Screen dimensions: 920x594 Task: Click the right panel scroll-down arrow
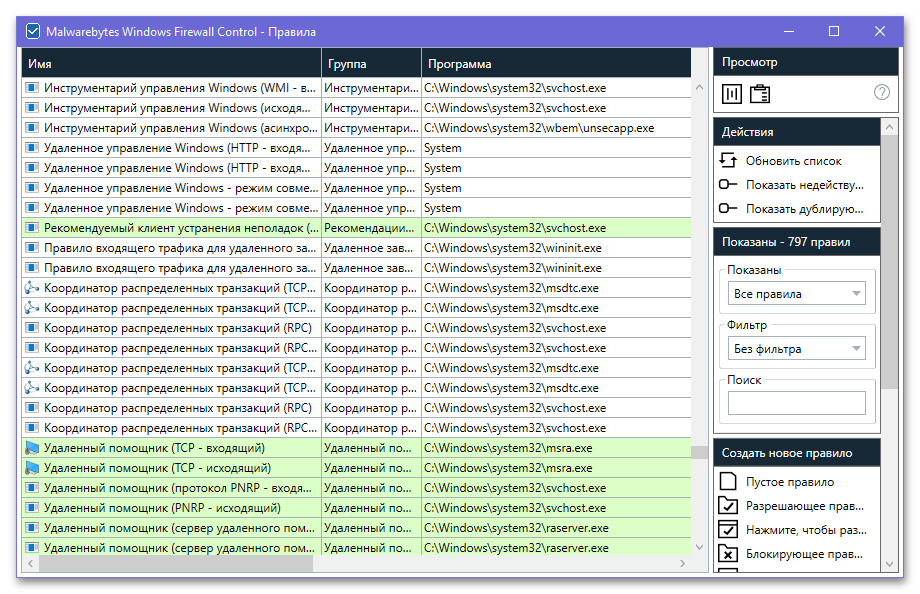point(889,564)
